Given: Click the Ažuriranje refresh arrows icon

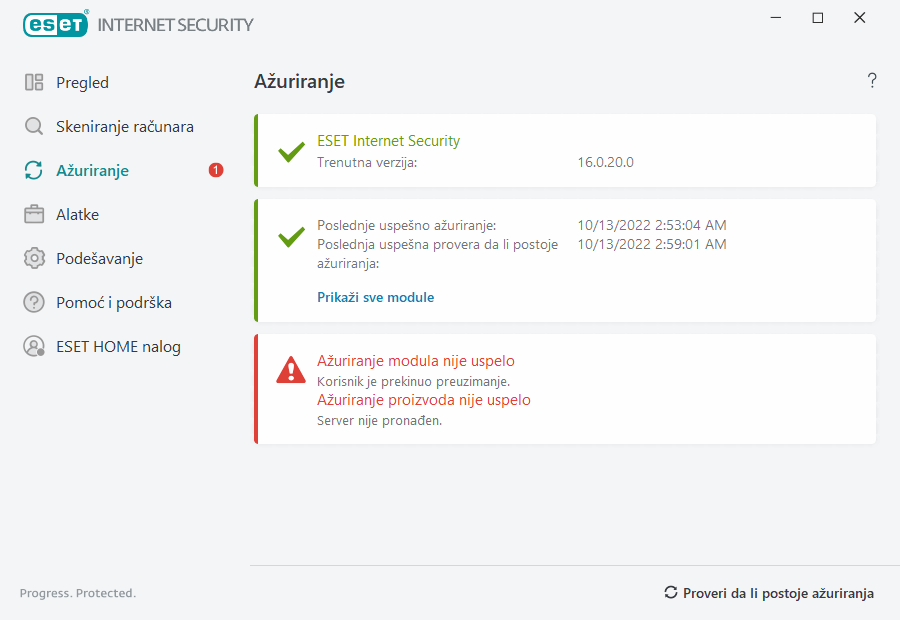Looking at the screenshot, I should coord(34,171).
